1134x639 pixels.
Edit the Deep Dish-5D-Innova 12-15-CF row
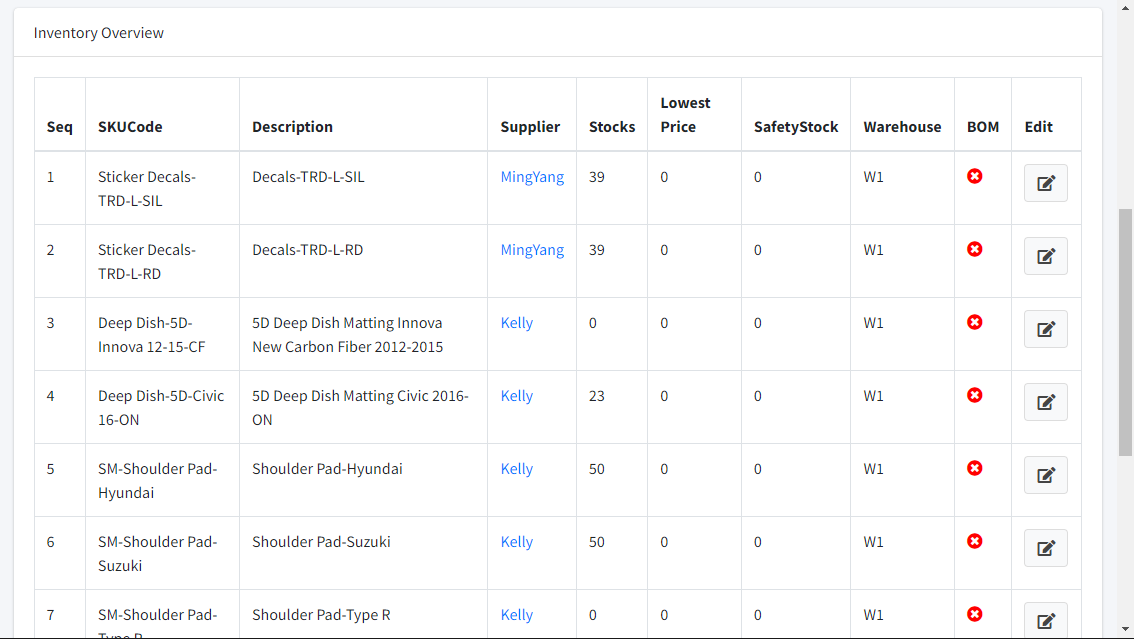[x=1046, y=329]
